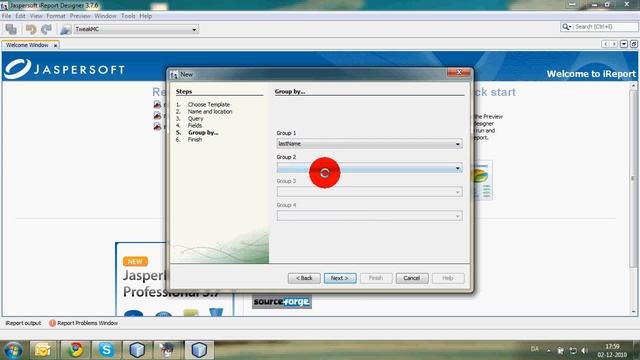This screenshot has width=640, height=360.
Task: Close the New dialog
Action: tap(459, 72)
